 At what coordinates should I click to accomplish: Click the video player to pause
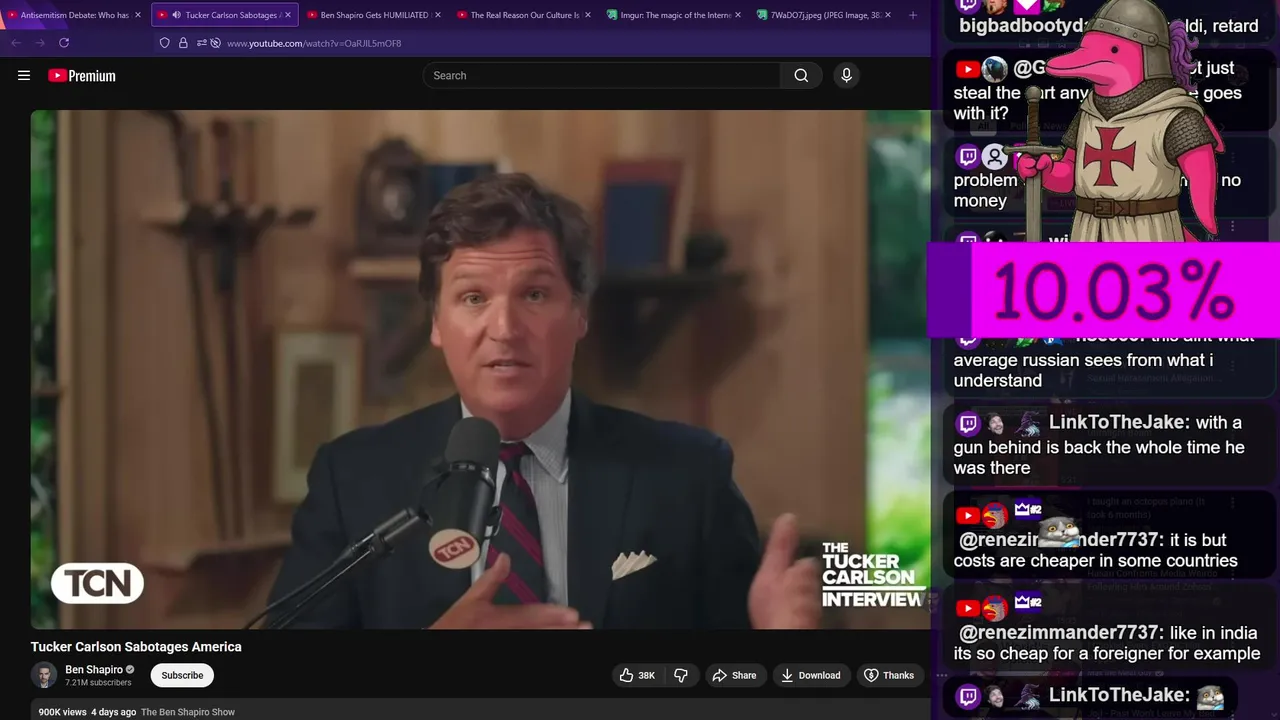click(x=480, y=369)
